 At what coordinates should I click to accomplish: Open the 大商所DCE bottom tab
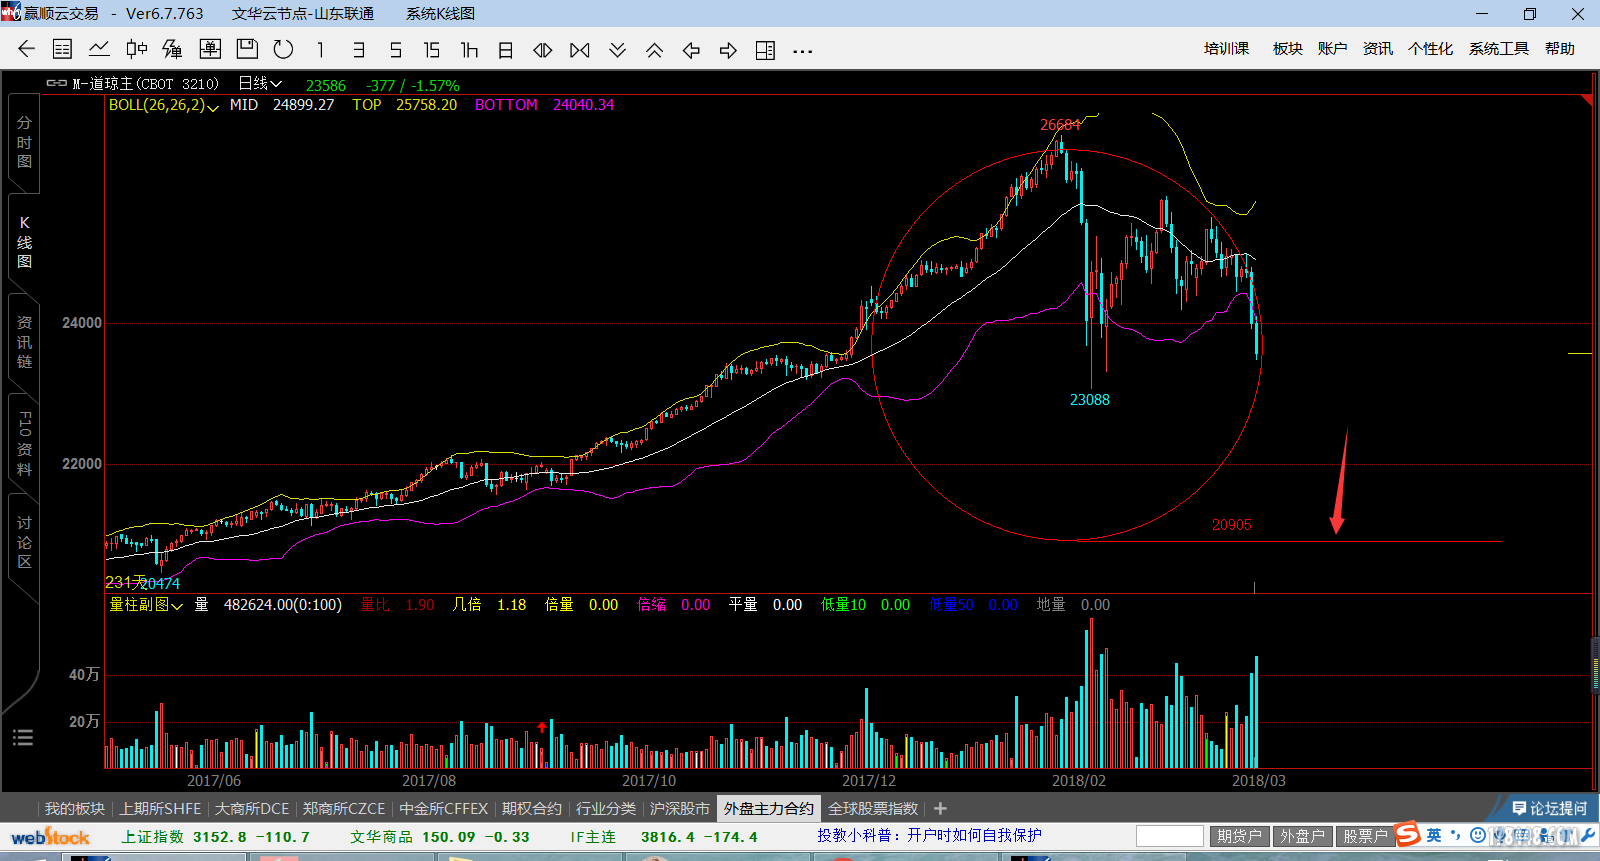pos(252,808)
